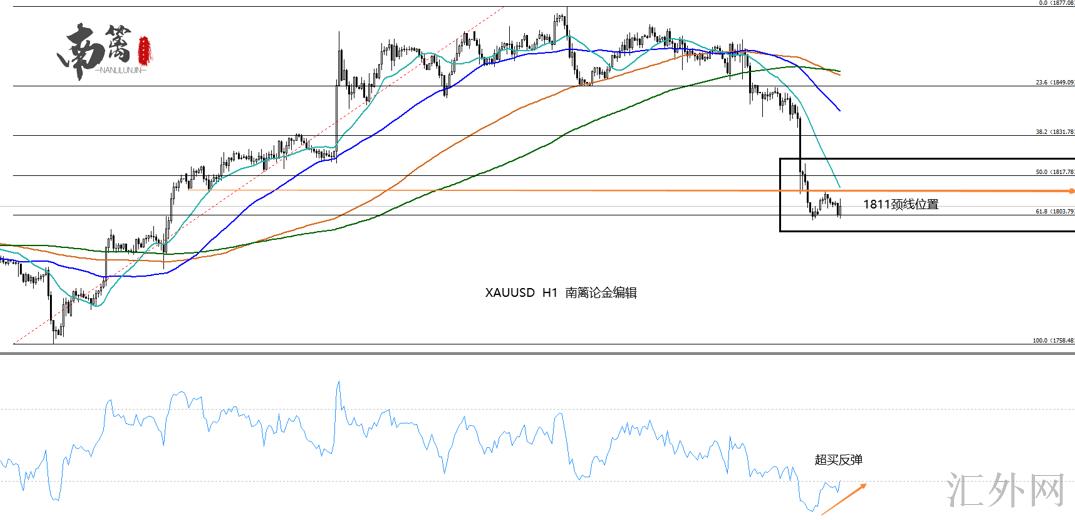Image resolution: width=1075 pixels, height=520 pixels.
Task: Click the 'XAUUSD H1 南篱论金编辑' chart title
Action: [x=561, y=293]
